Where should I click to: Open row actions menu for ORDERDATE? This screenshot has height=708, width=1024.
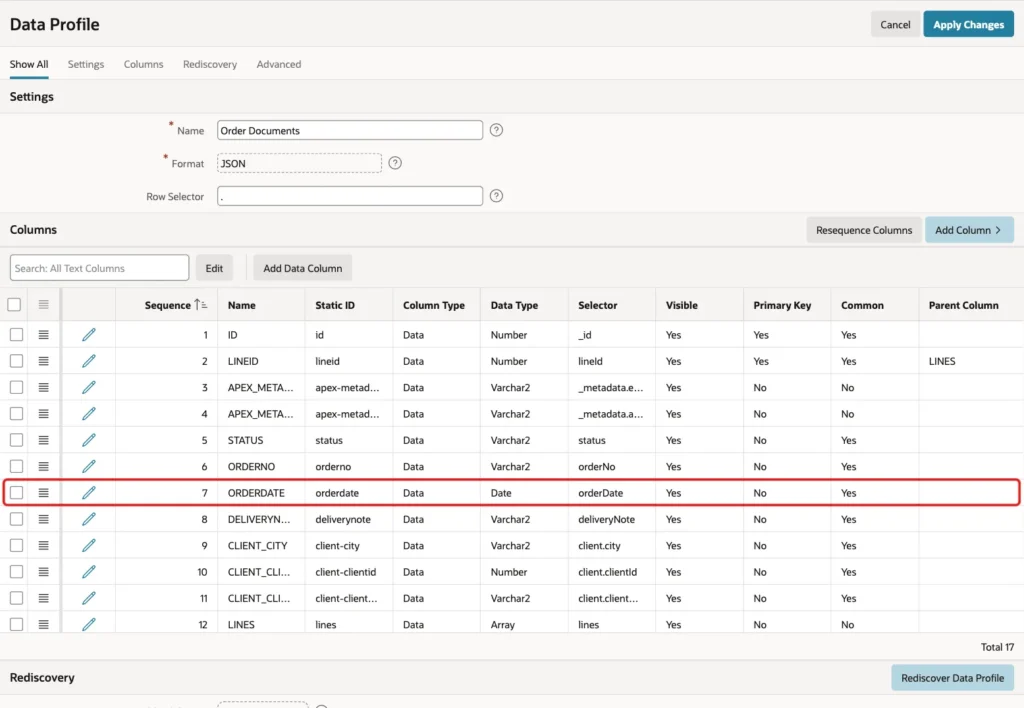(44, 492)
